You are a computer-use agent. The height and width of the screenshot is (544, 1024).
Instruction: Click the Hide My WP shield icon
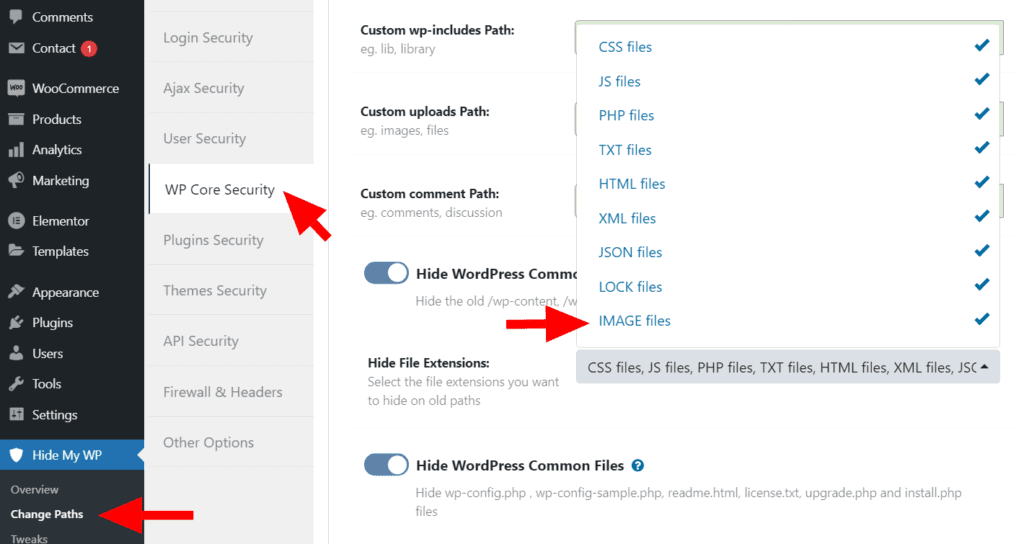pos(16,456)
